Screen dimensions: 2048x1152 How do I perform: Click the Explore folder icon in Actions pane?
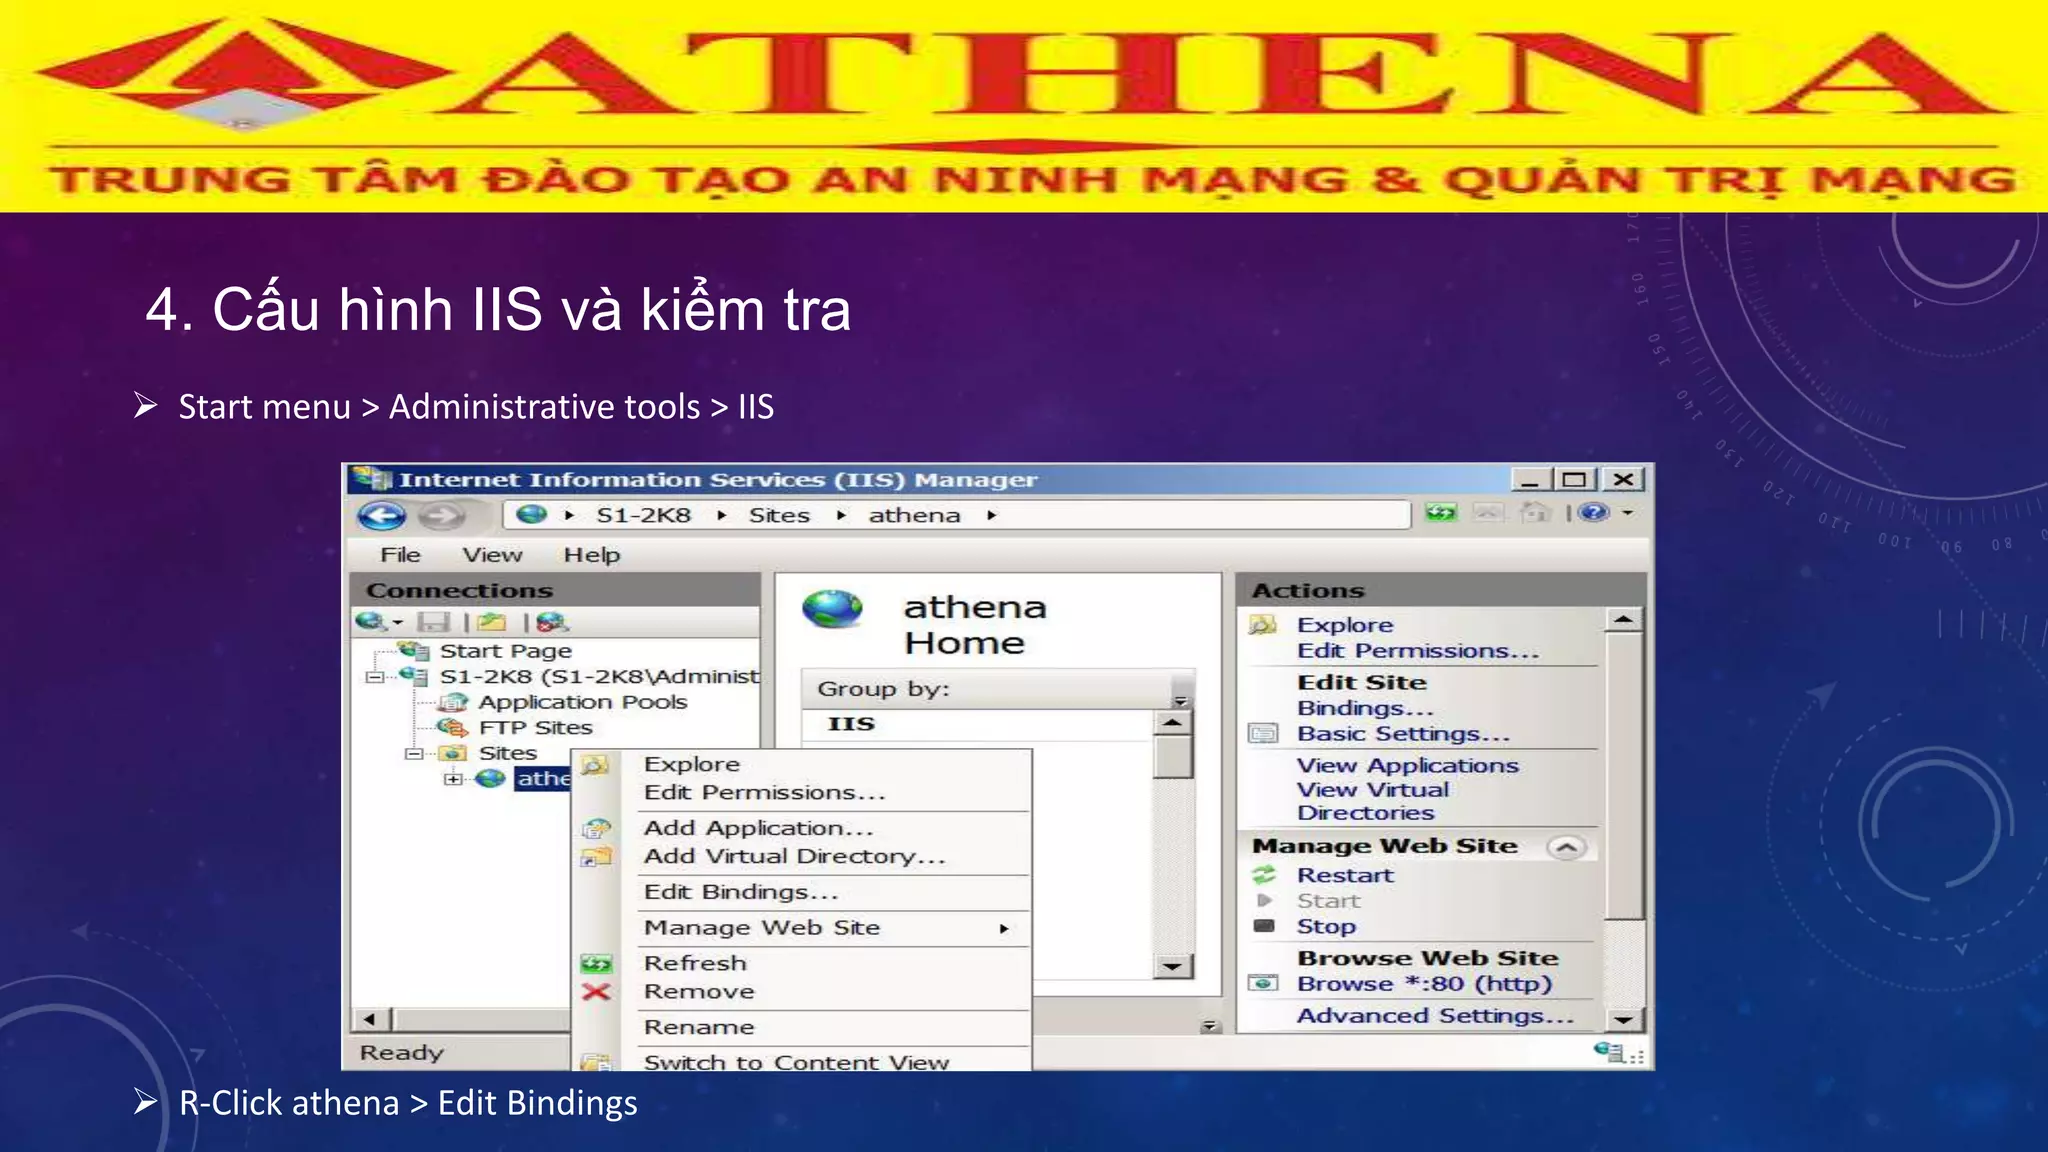(1263, 625)
